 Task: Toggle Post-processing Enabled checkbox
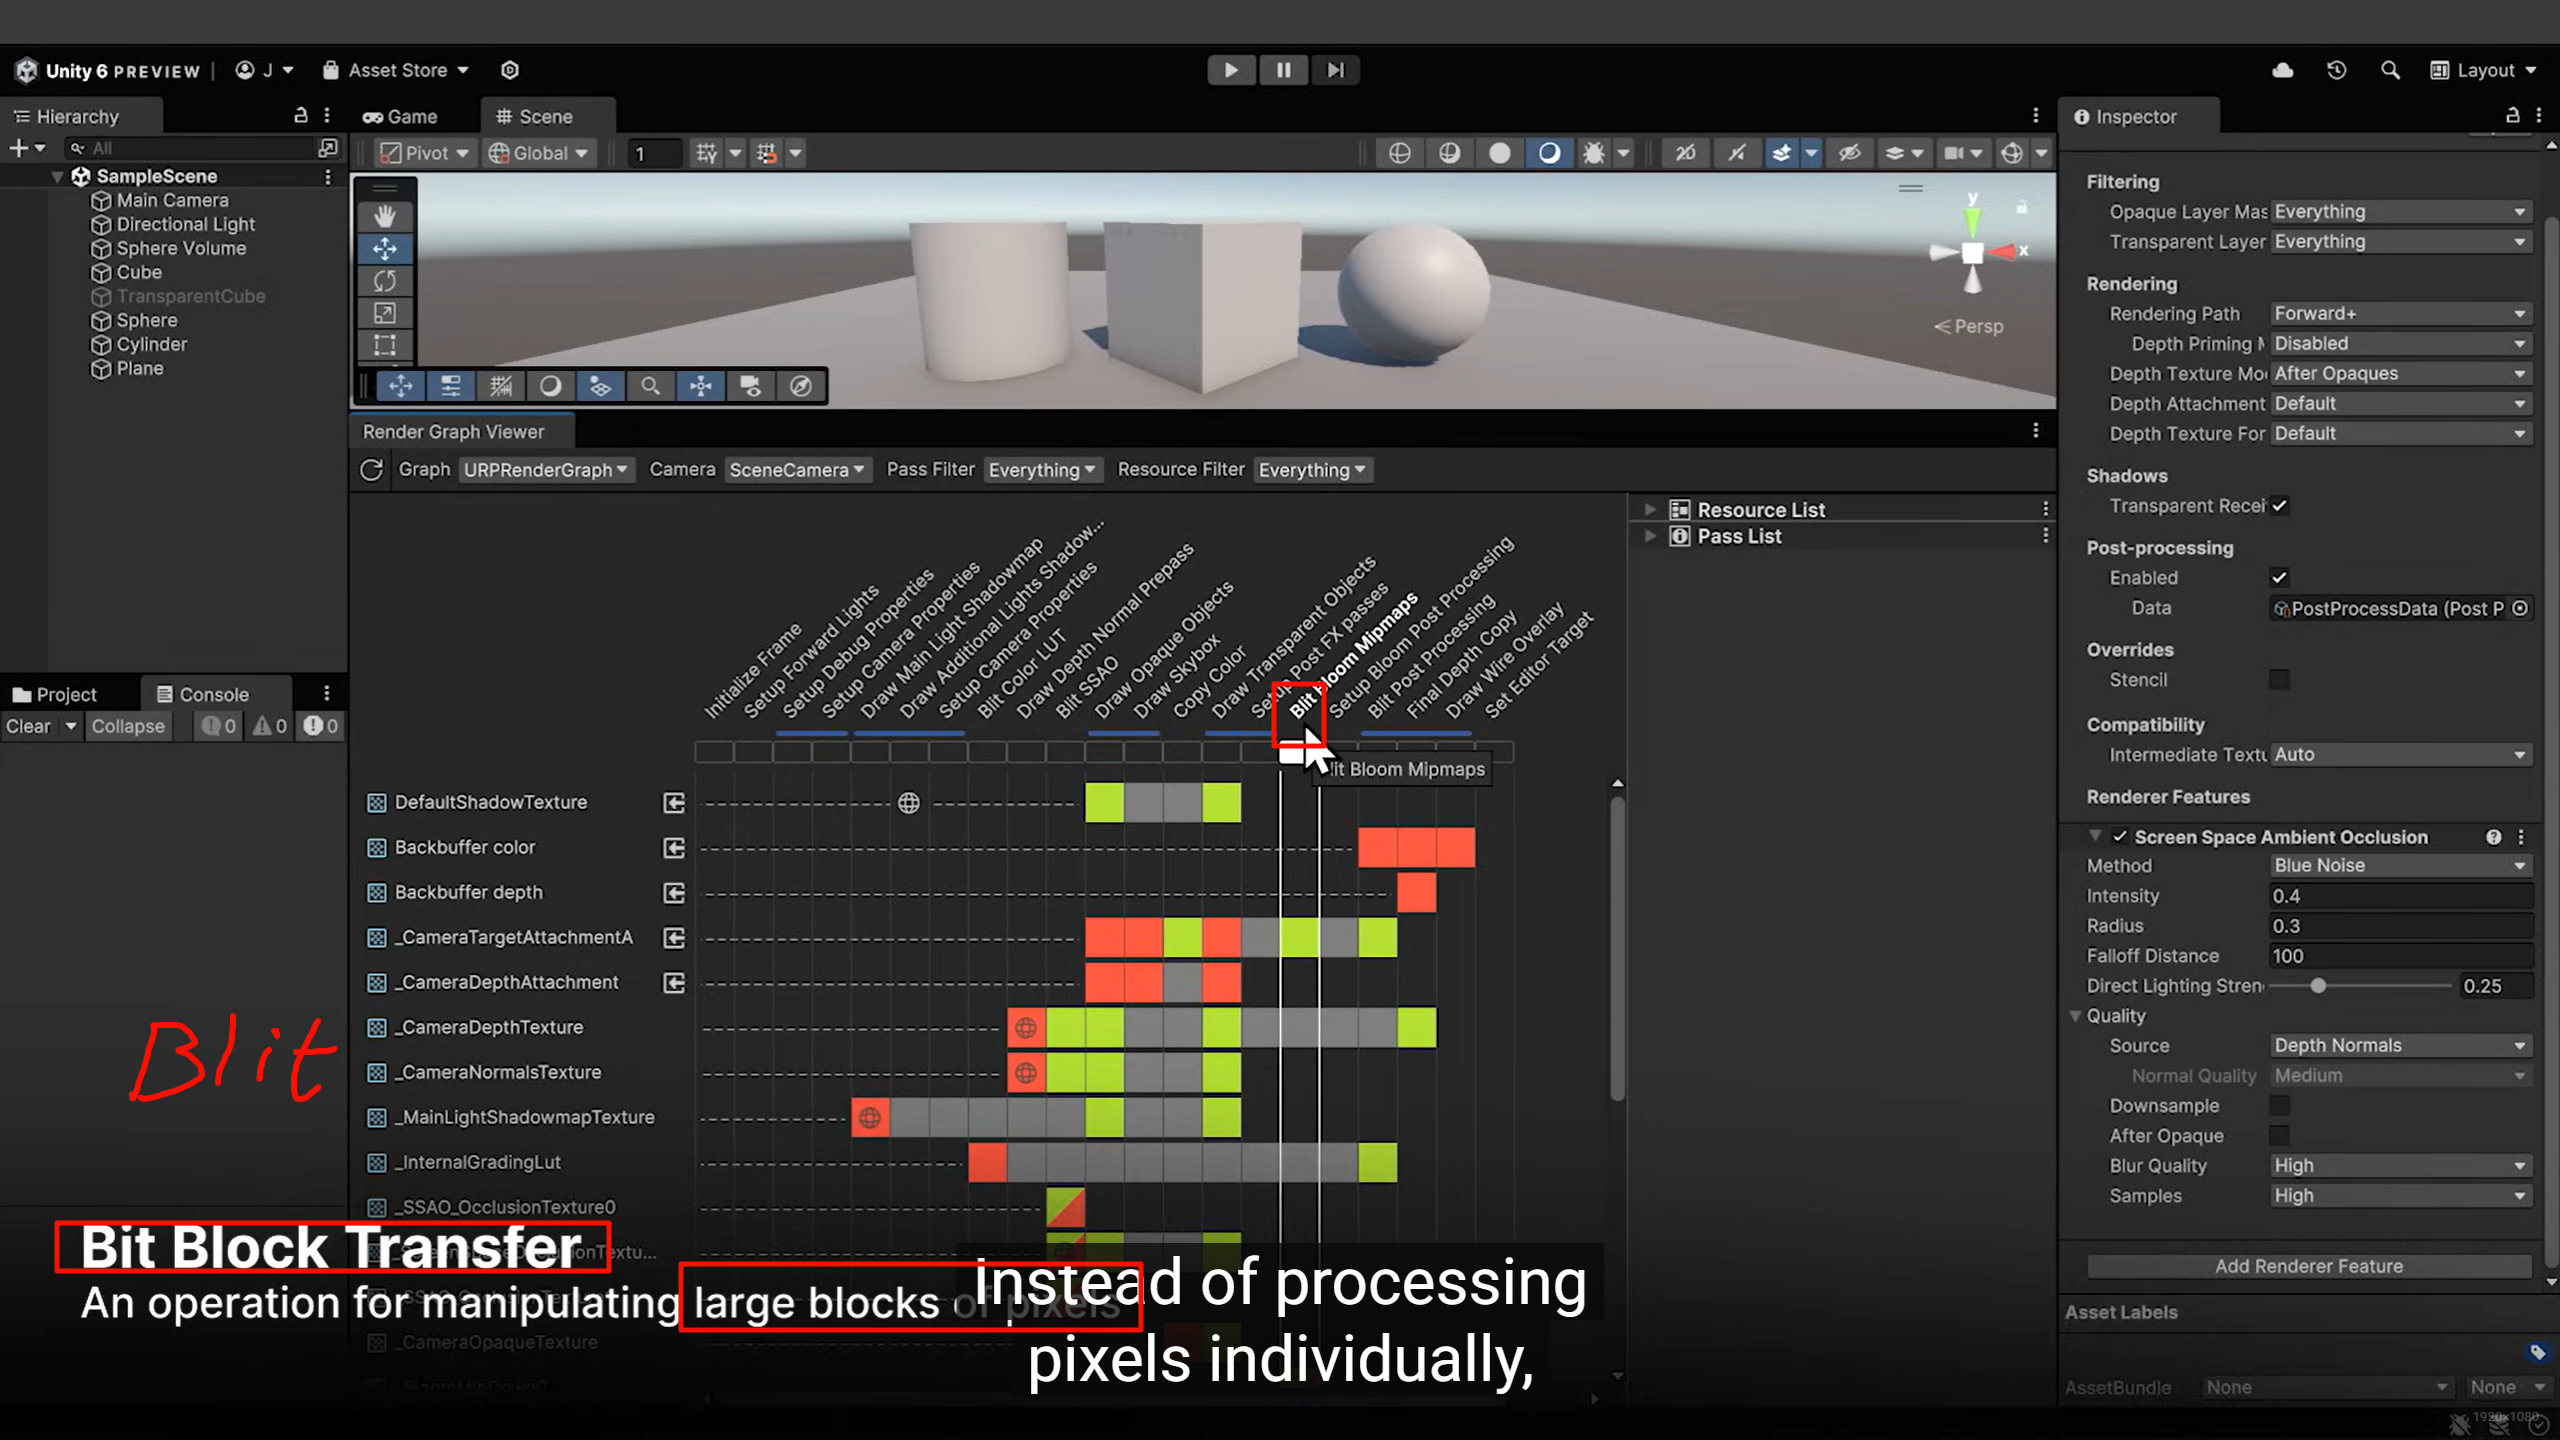coord(2280,578)
